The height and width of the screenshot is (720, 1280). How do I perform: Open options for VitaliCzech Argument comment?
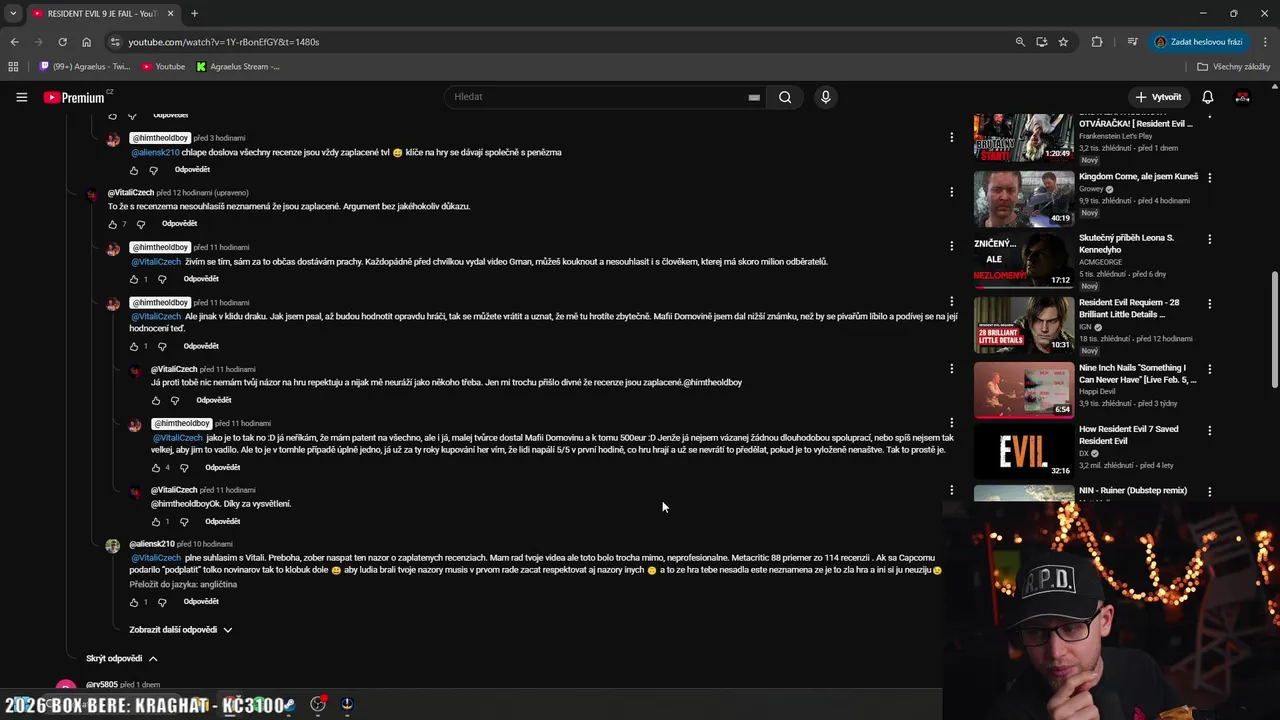click(951, 192)
